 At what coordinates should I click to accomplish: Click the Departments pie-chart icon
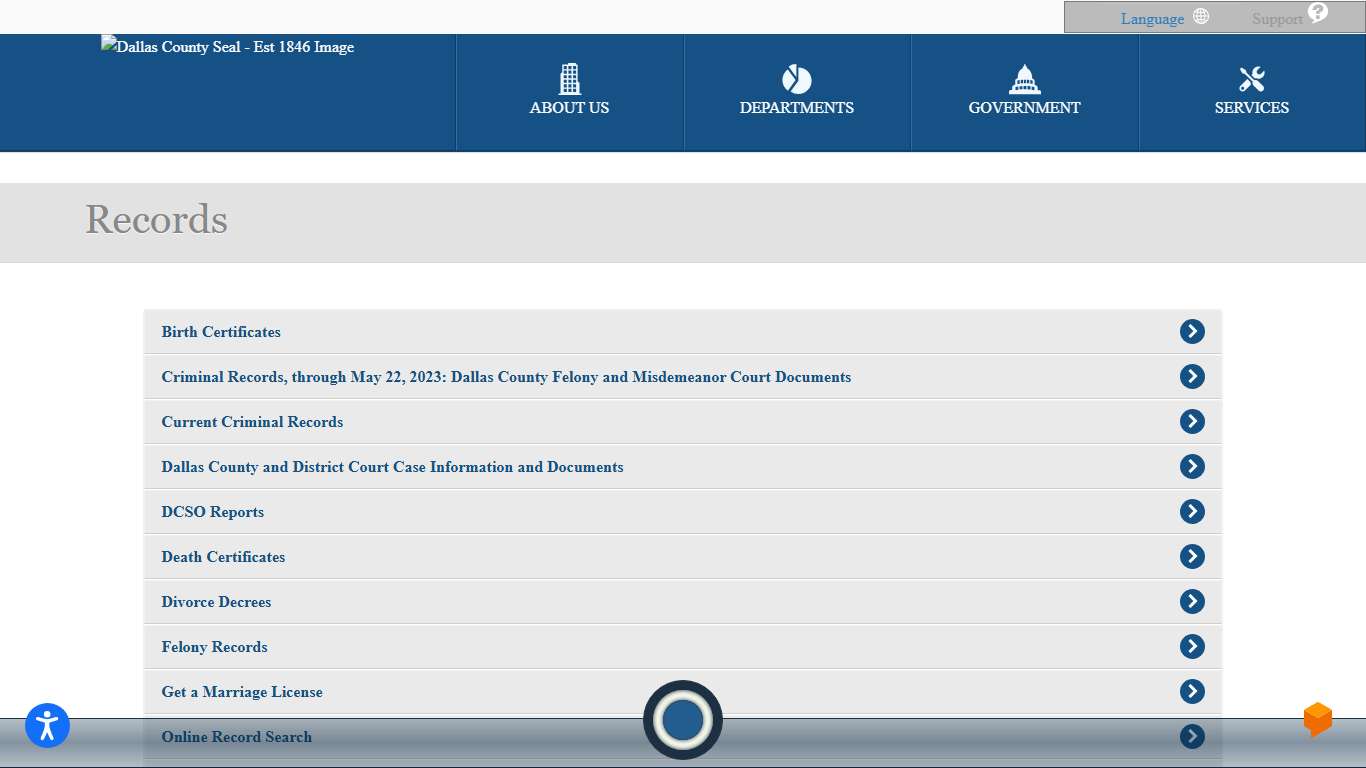tap(796, 79)
